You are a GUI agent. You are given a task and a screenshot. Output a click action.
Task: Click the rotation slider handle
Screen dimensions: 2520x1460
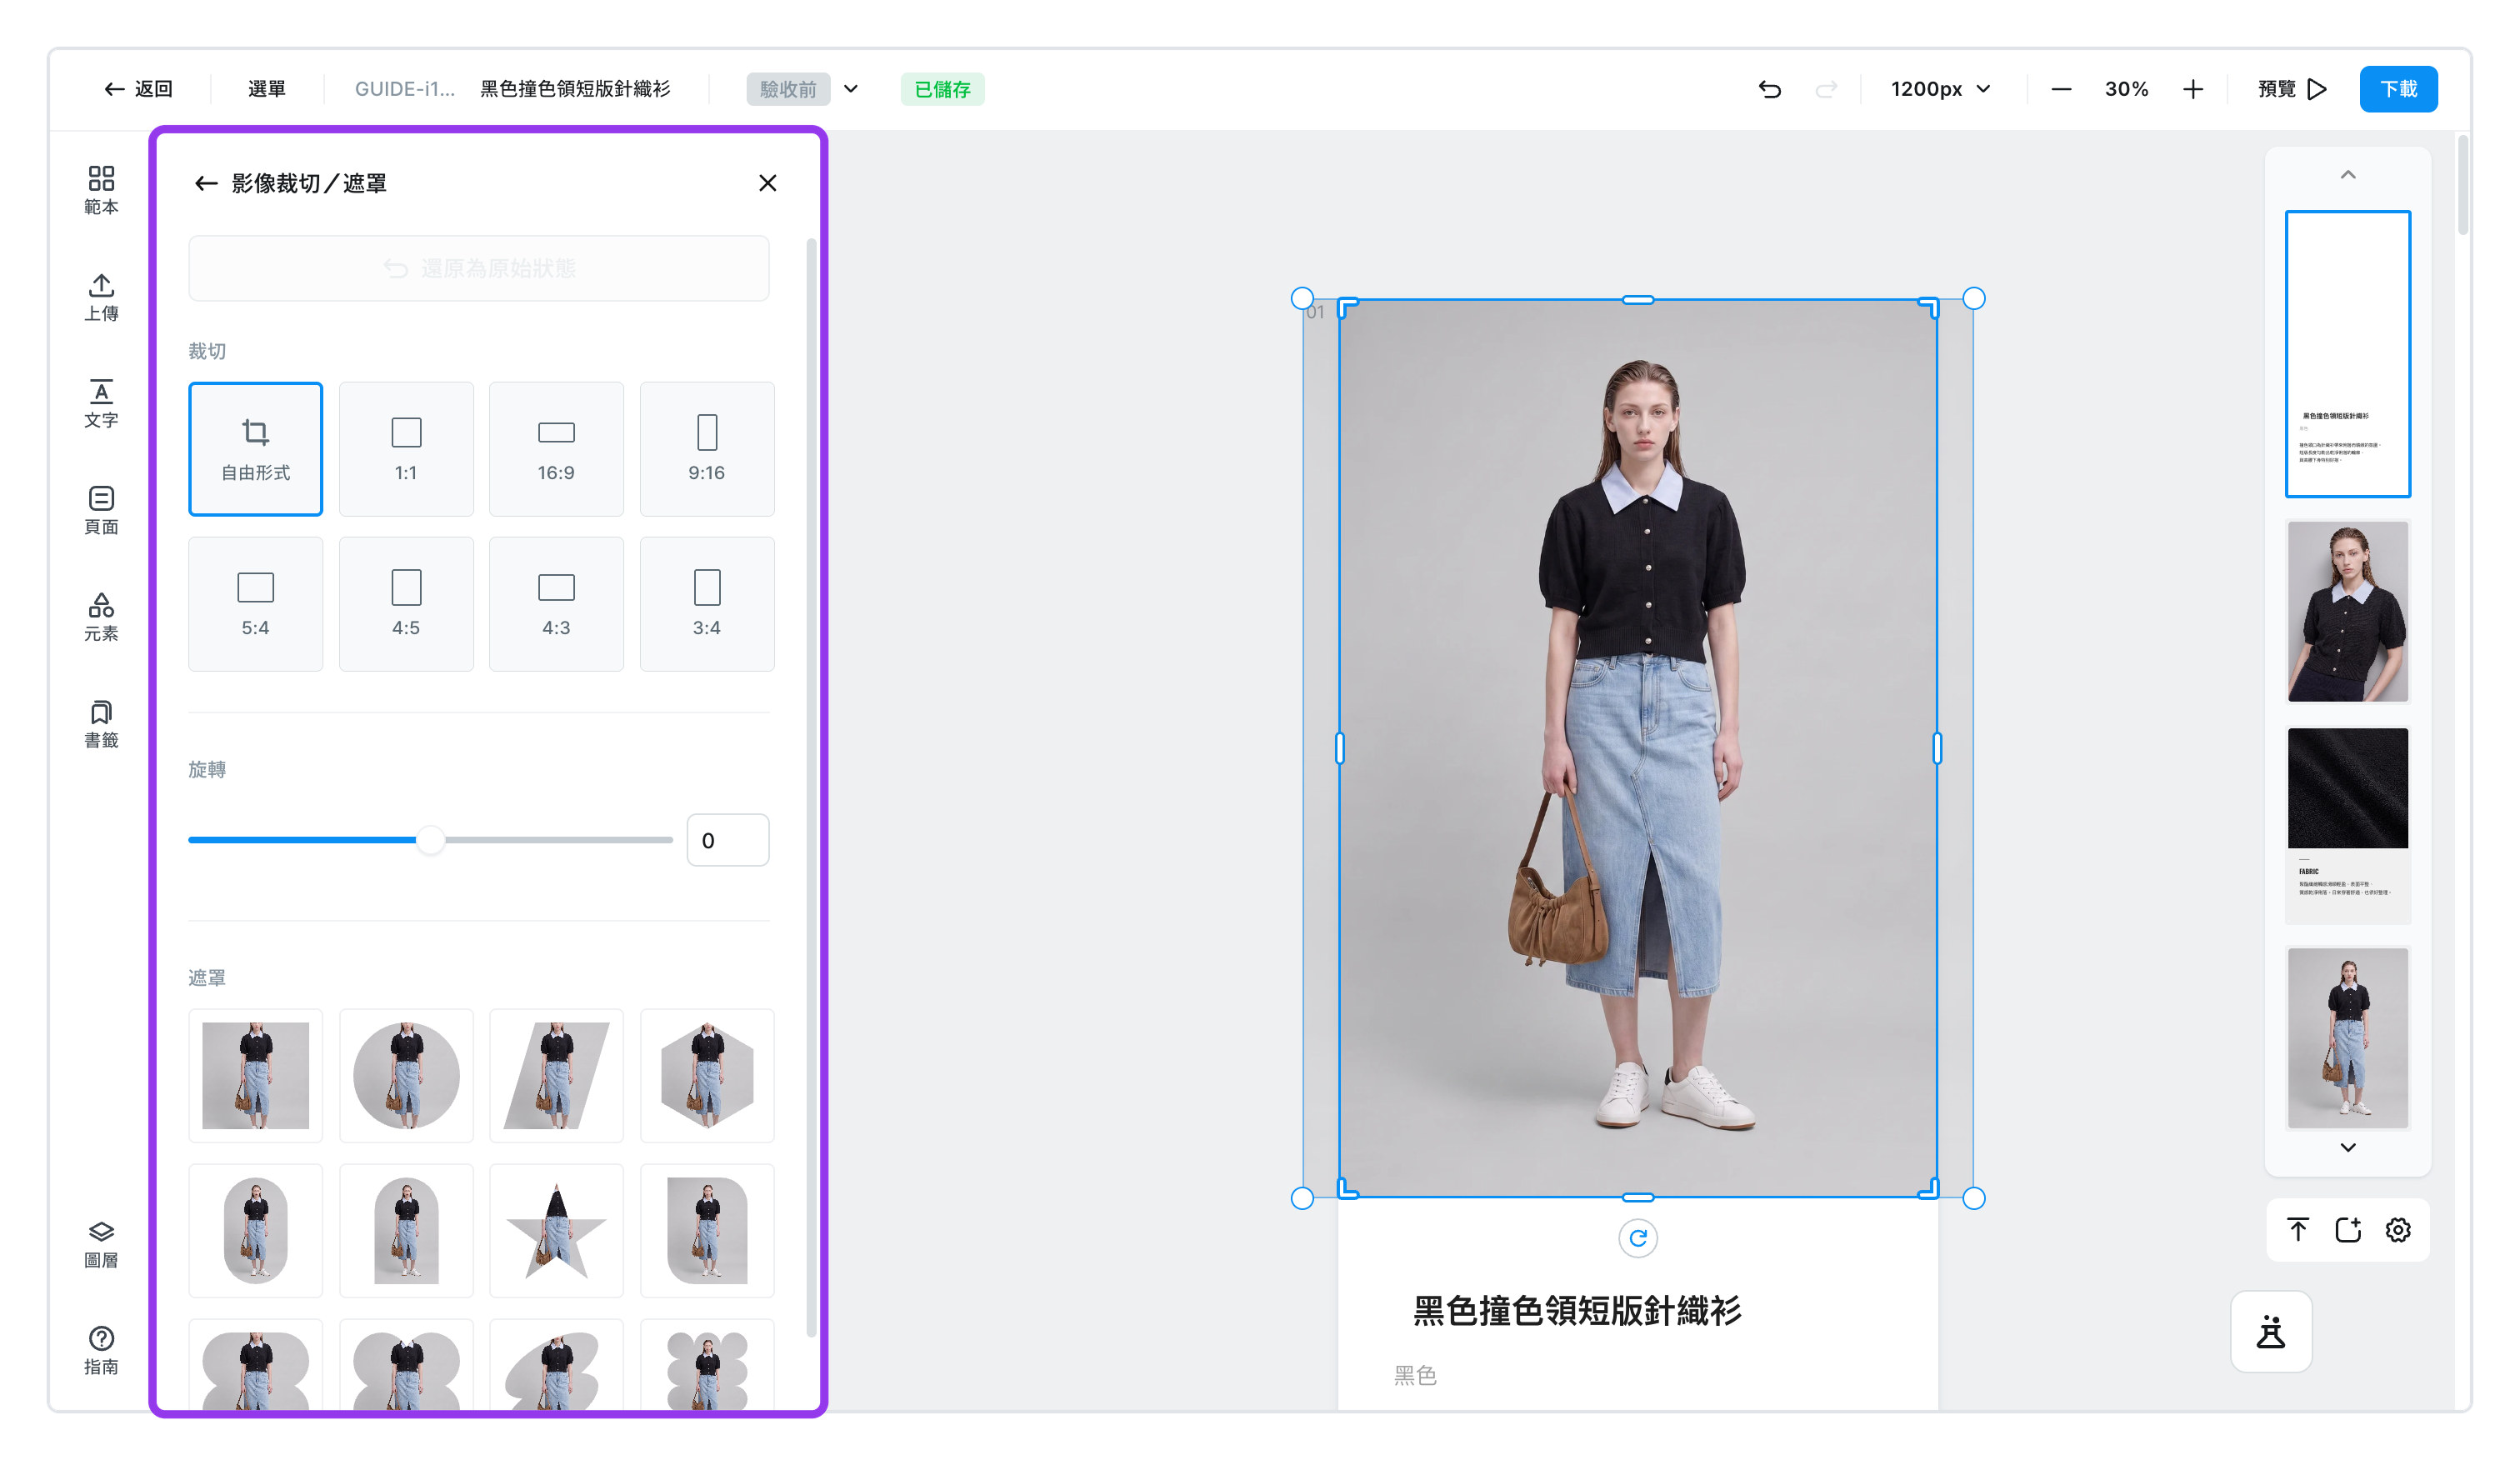coord(430,840)
